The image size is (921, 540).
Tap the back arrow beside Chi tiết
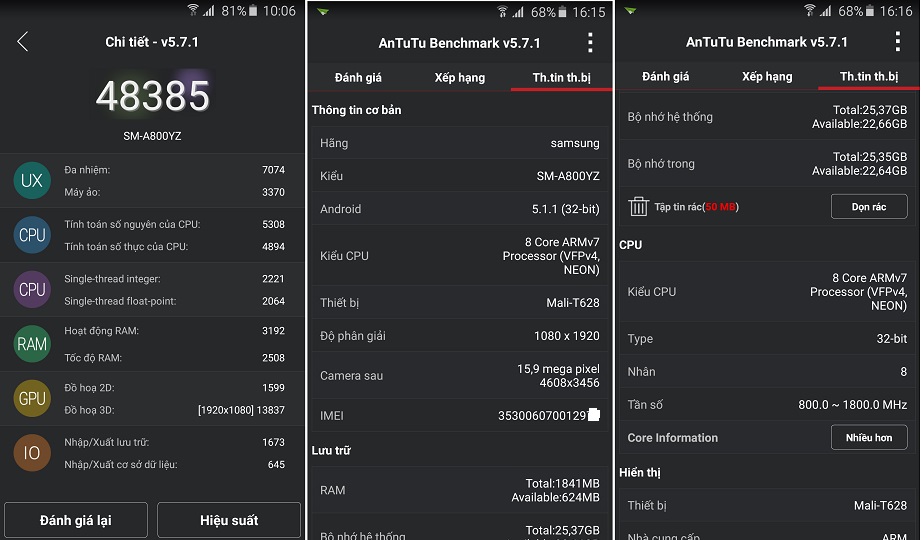coord(22,42)
